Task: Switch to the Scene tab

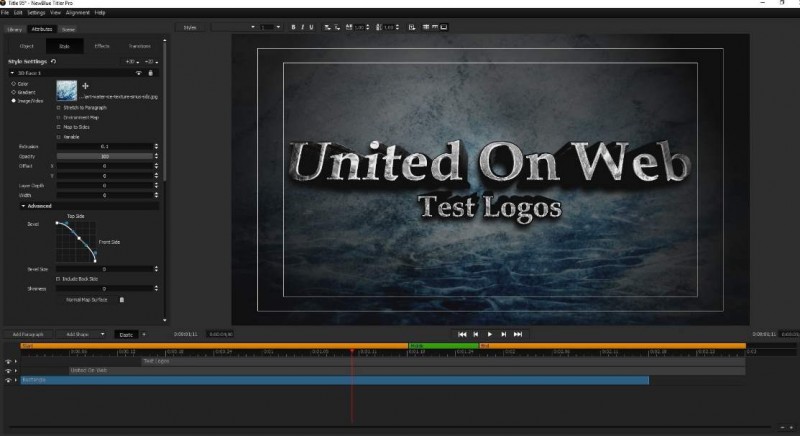Action: (x=68, y=30)
